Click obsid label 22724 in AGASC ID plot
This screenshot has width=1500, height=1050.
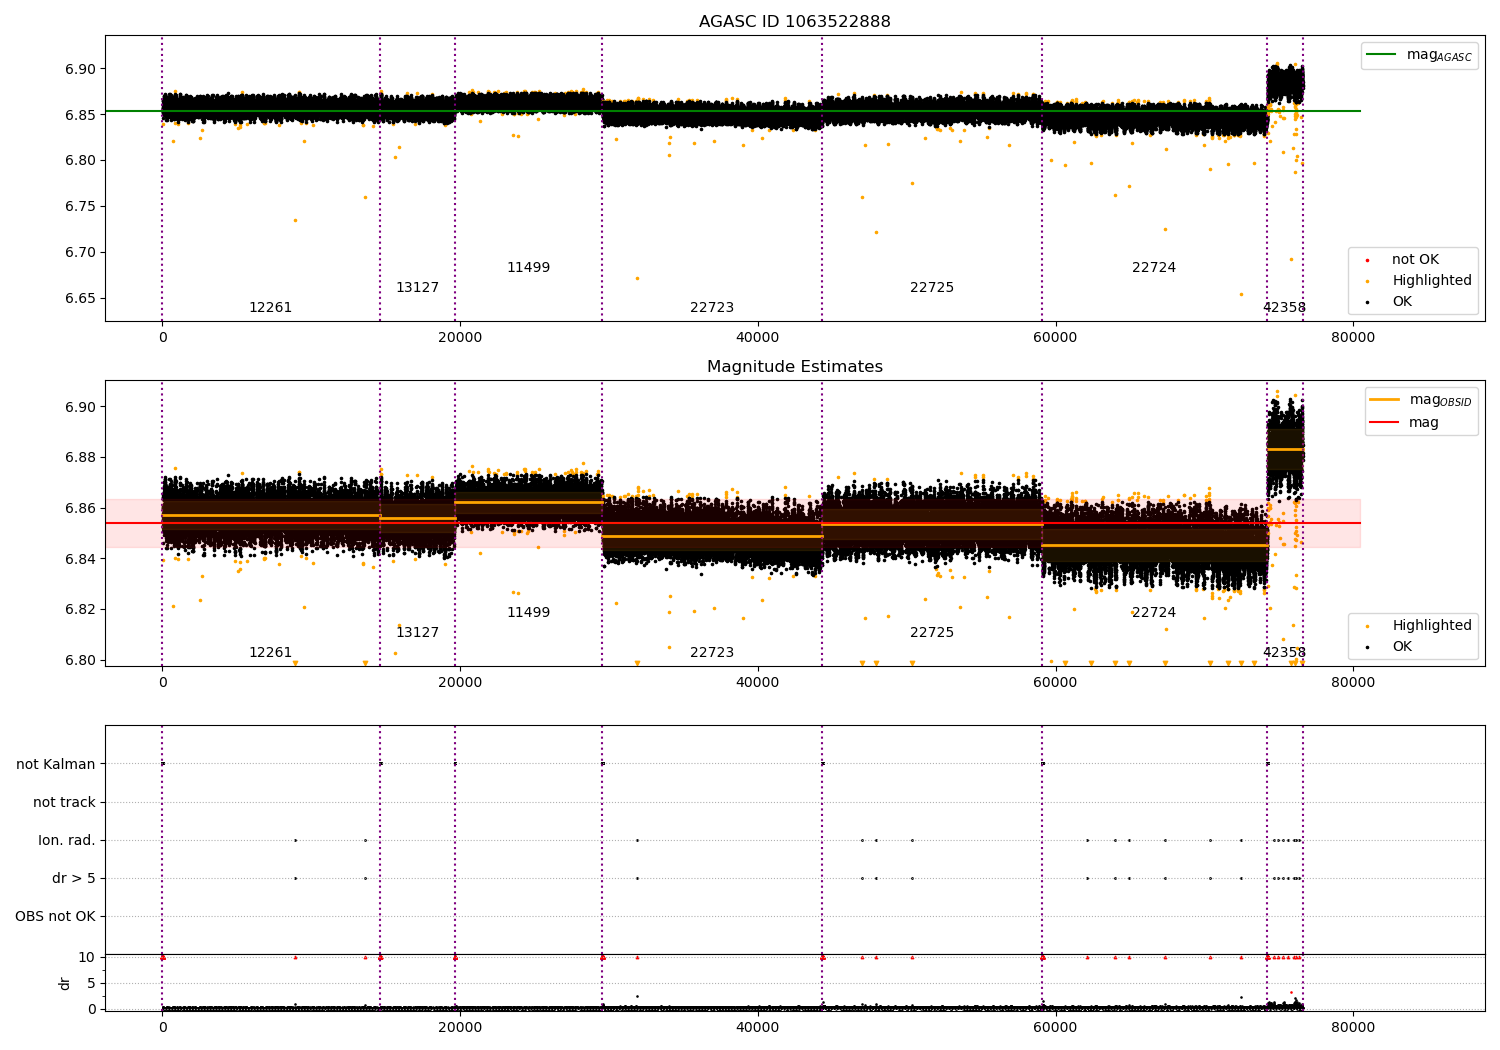(x=1154, y=268)
